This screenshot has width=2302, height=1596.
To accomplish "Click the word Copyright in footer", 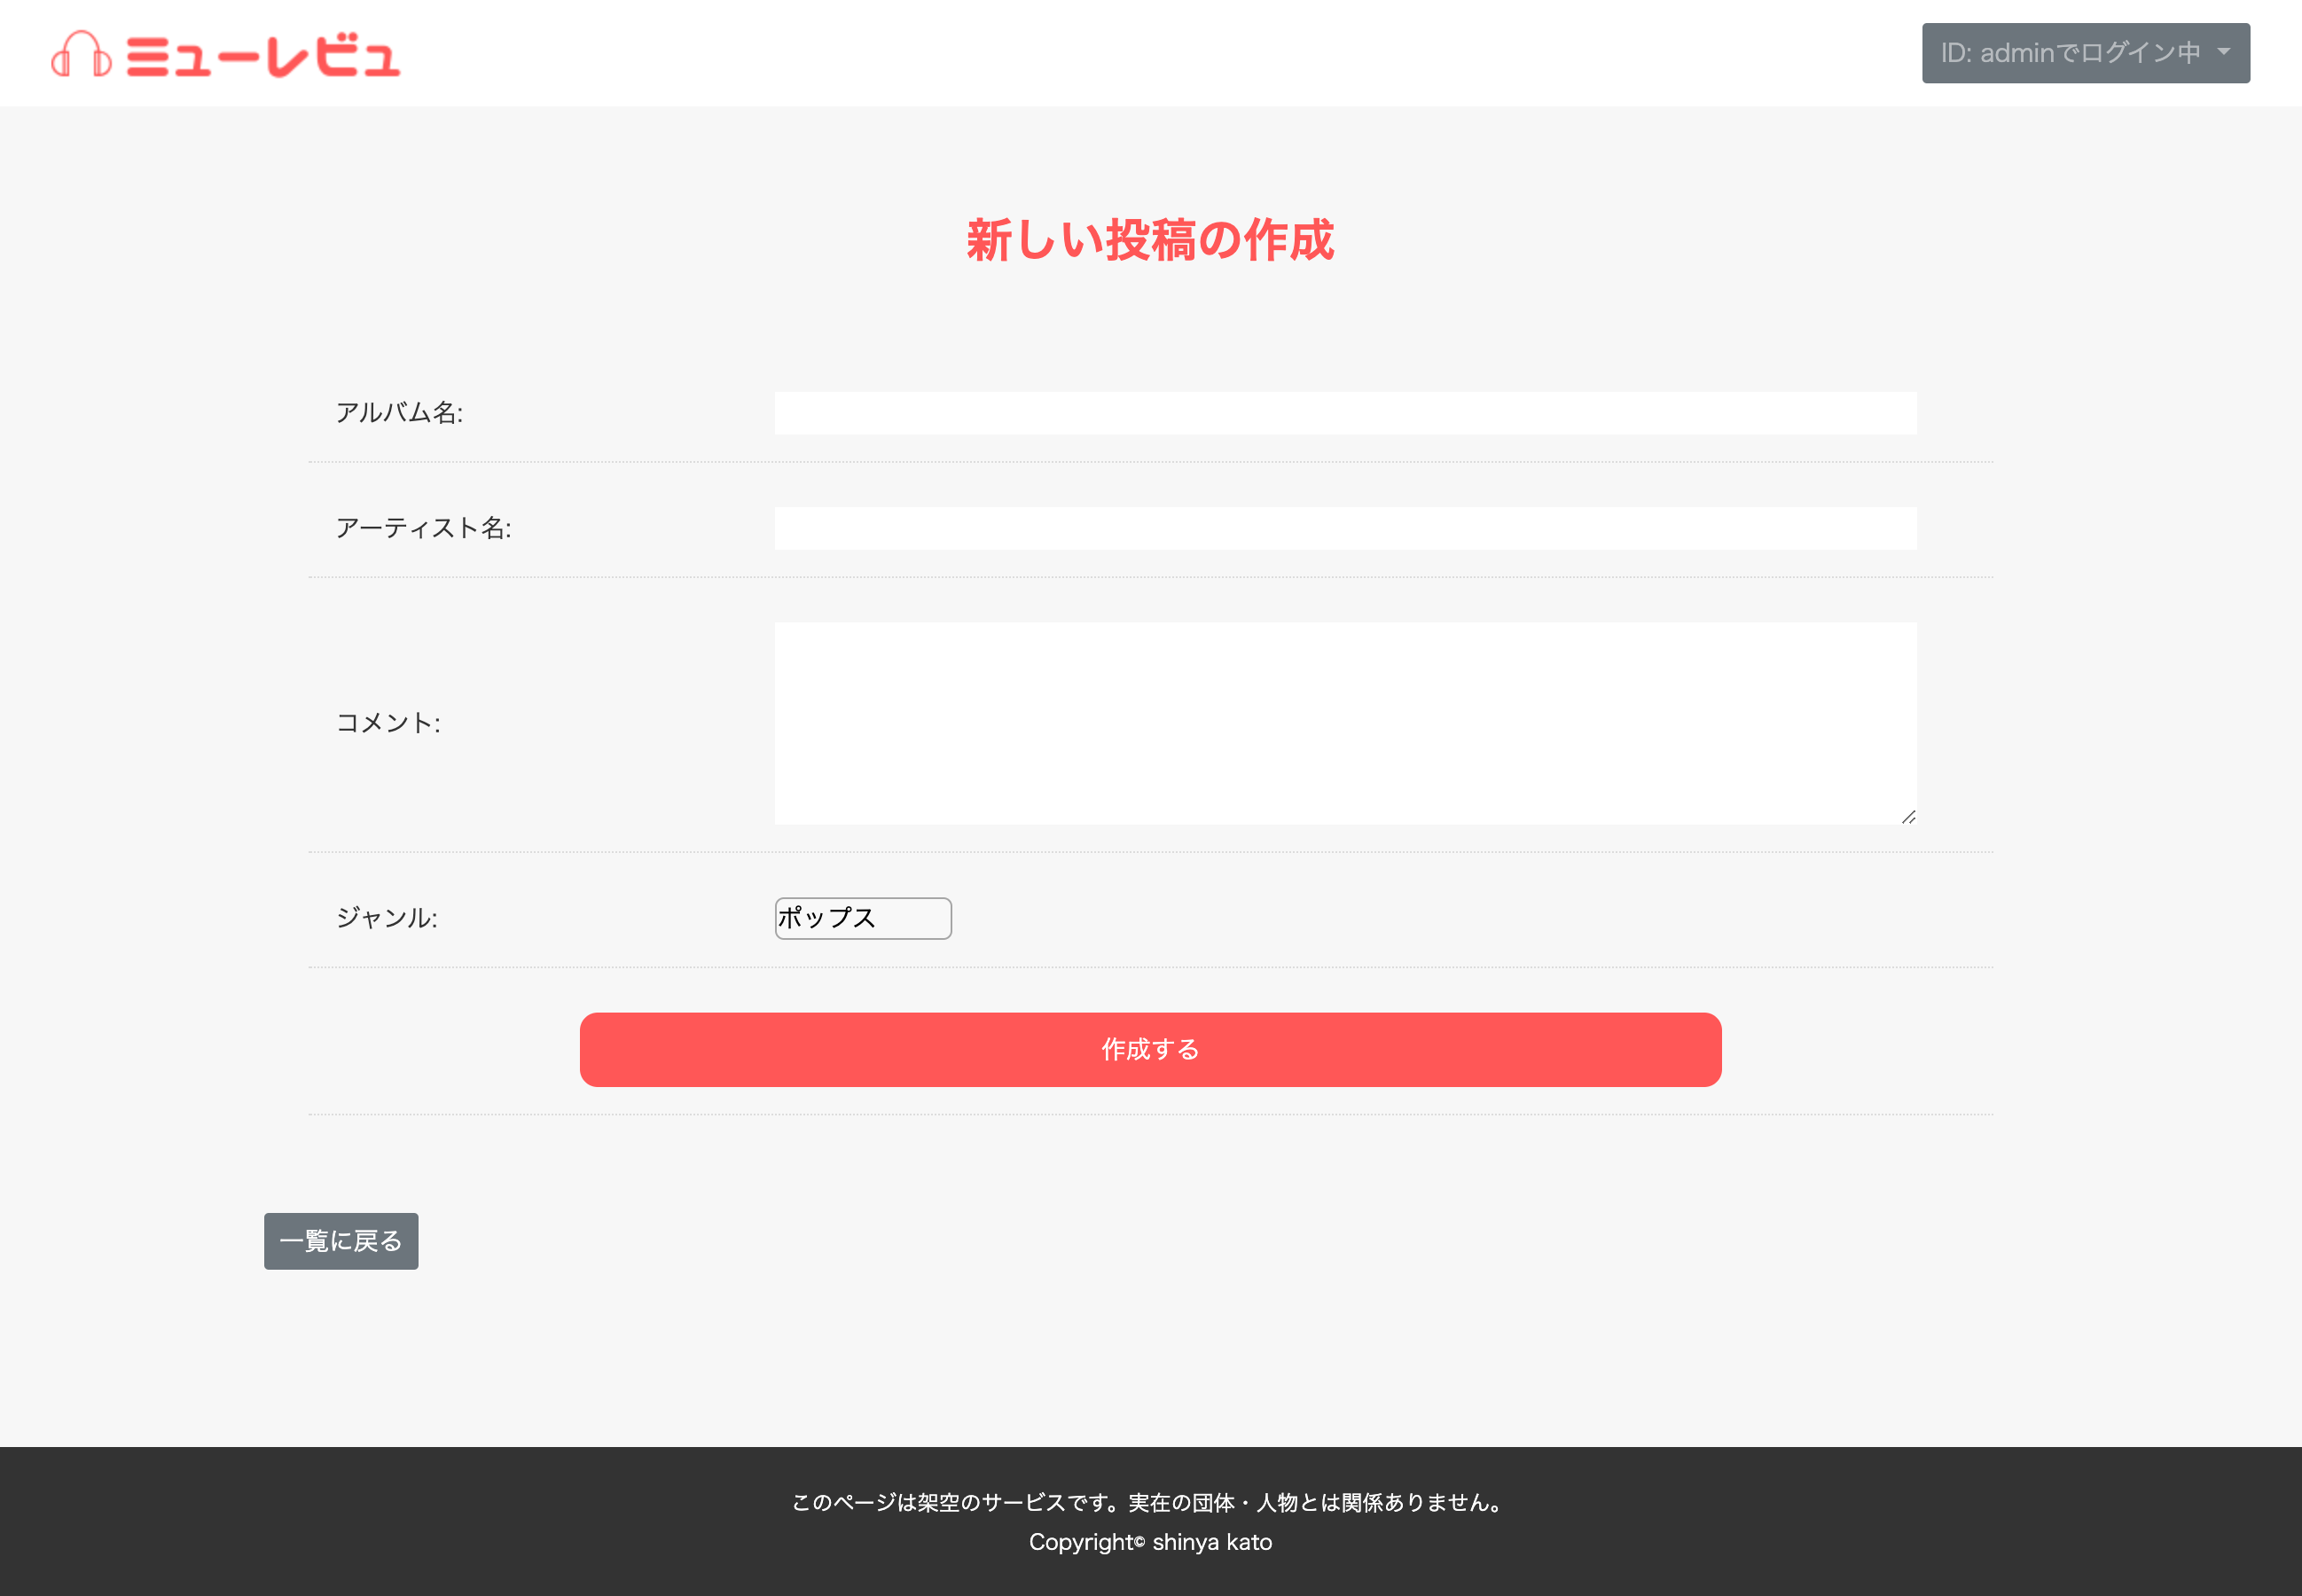I will [1081, 1542].
